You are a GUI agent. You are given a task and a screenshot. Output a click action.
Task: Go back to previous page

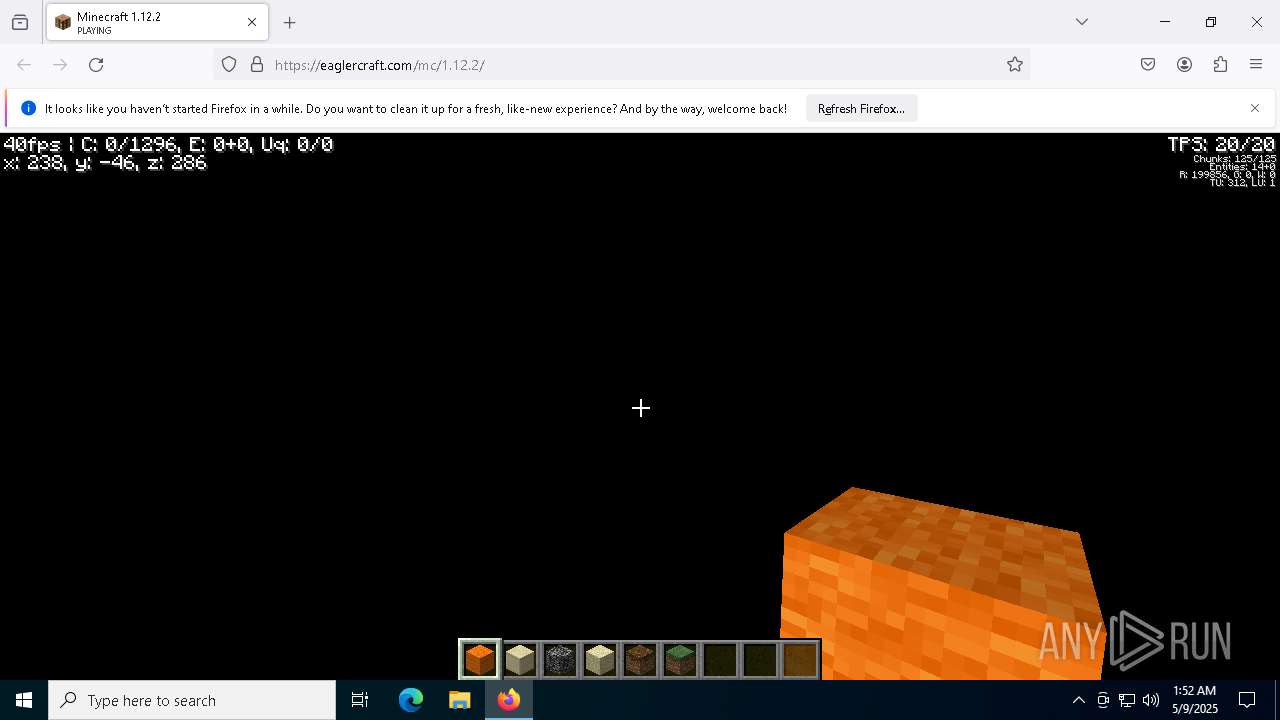24,65
